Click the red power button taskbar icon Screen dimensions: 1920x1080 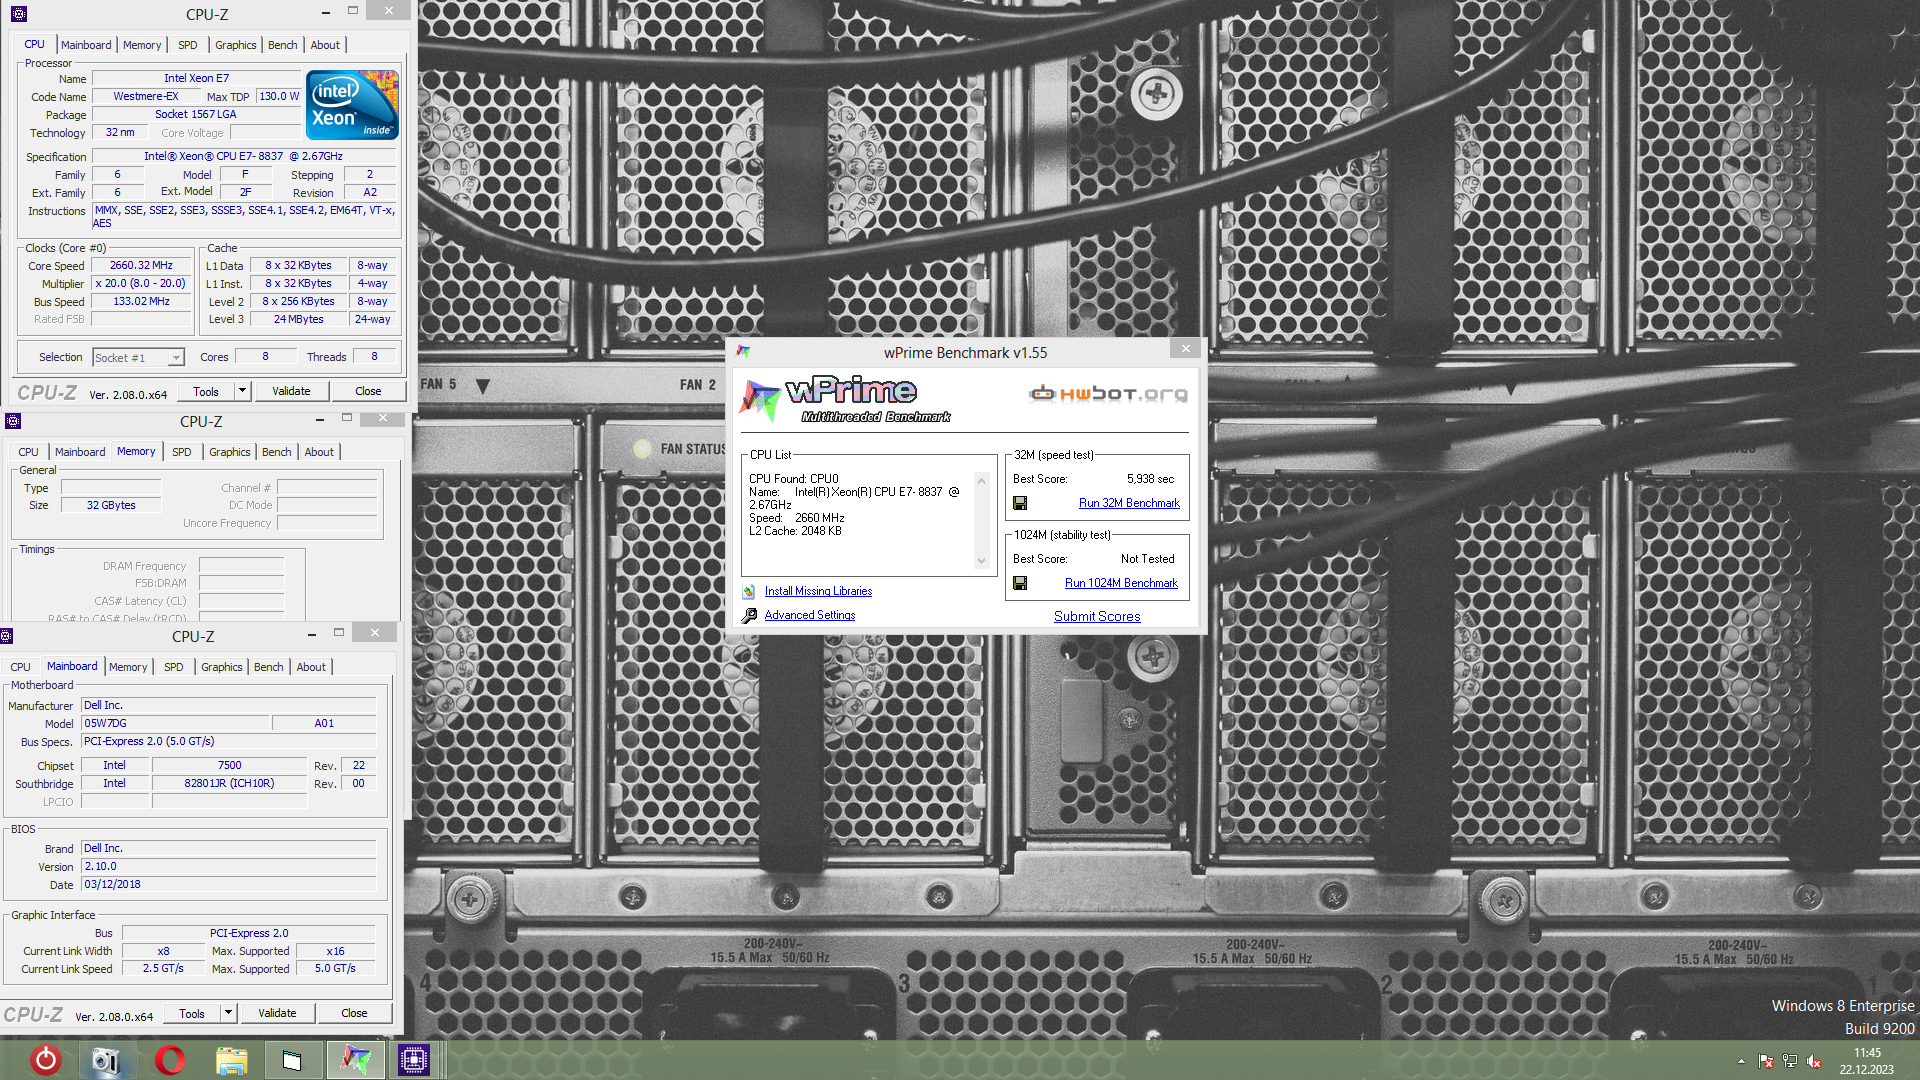46,1059
